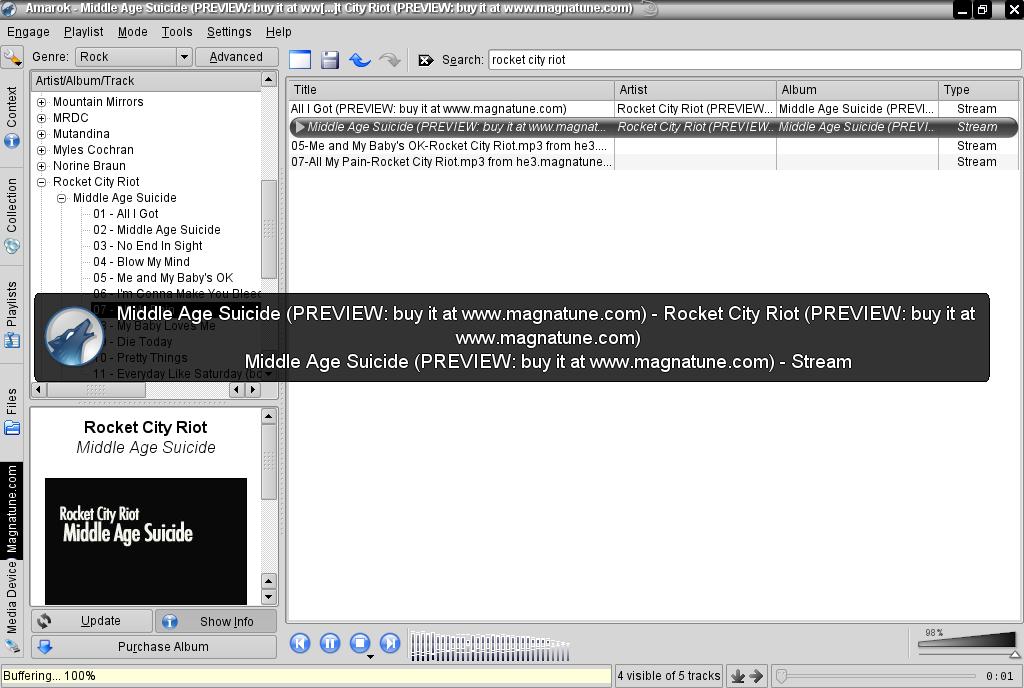
Task: Toggle the repeat/random mode status icons
Action: (x=747, y=676)
